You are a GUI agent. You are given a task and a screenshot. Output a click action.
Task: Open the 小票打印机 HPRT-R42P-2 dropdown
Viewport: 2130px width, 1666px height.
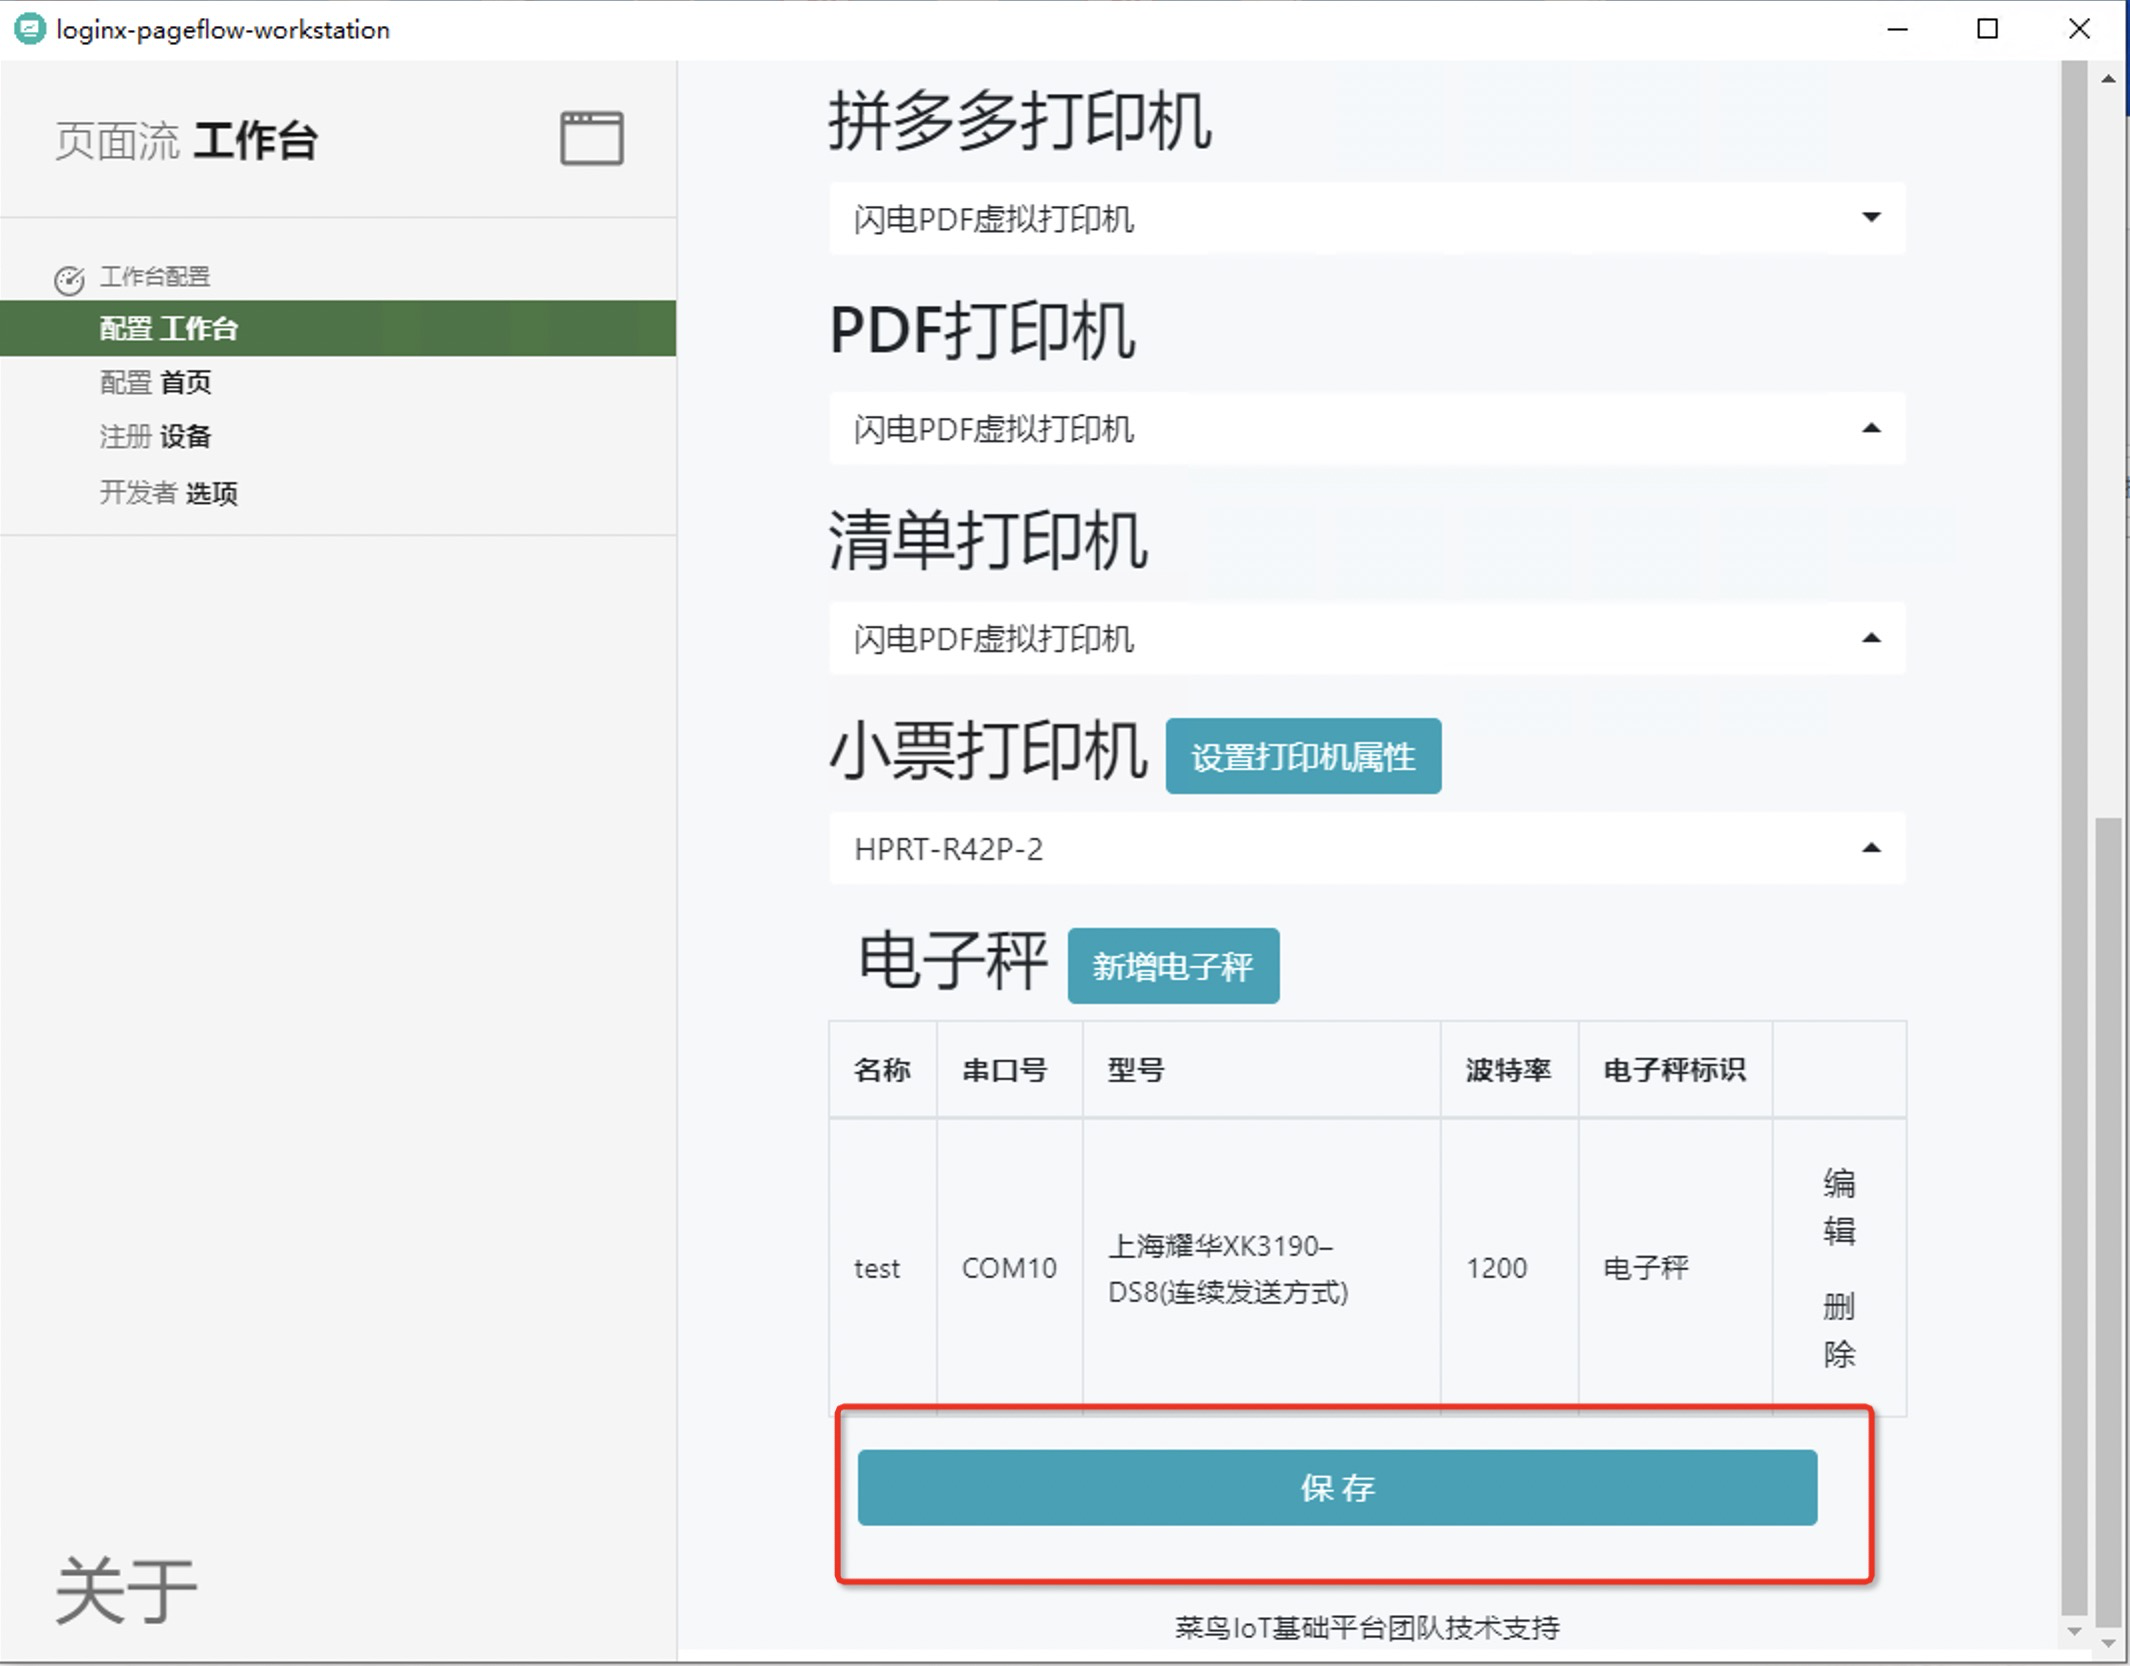[x=1366, y=849]
